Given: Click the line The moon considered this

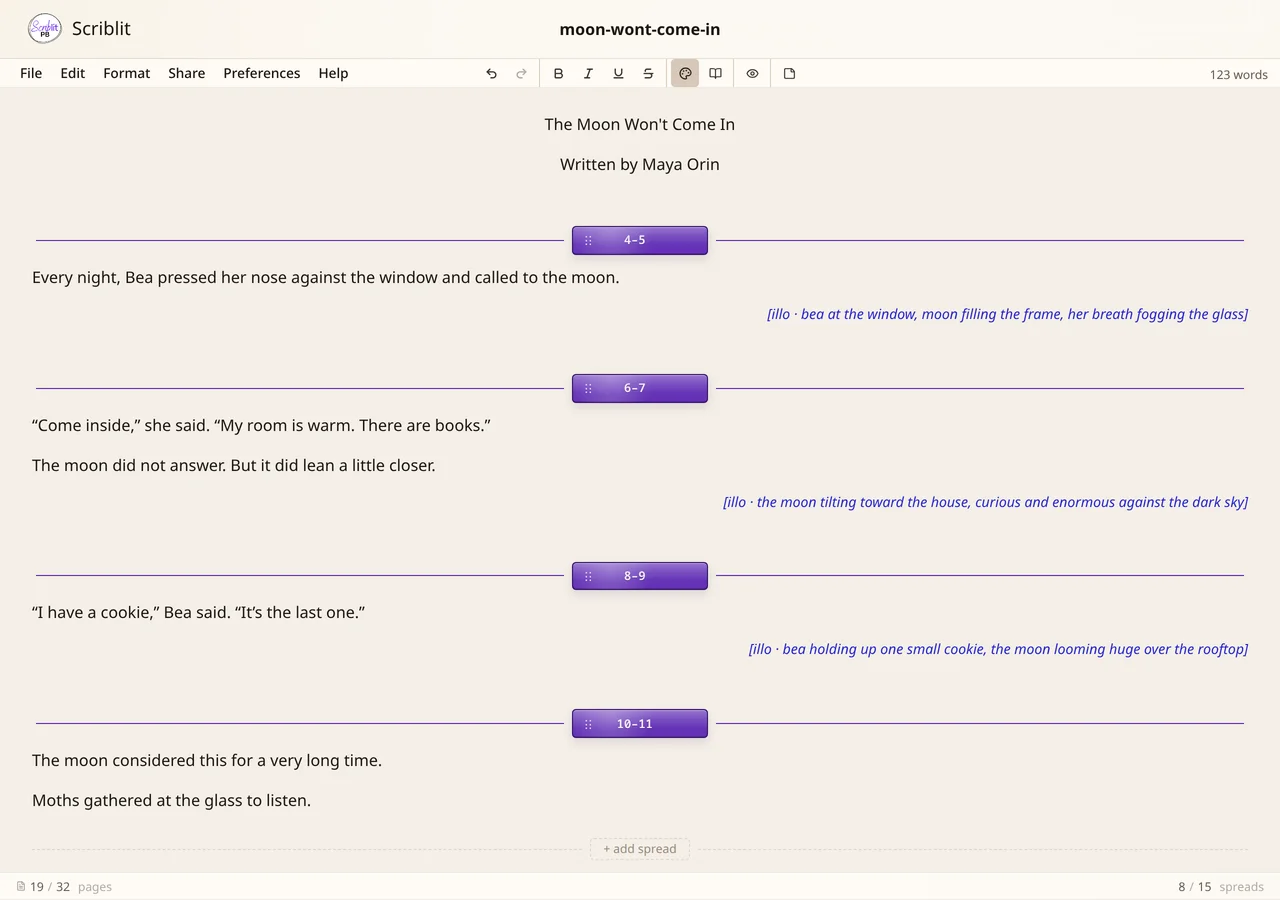Looking at the screenshot, I should pos(207,760).
